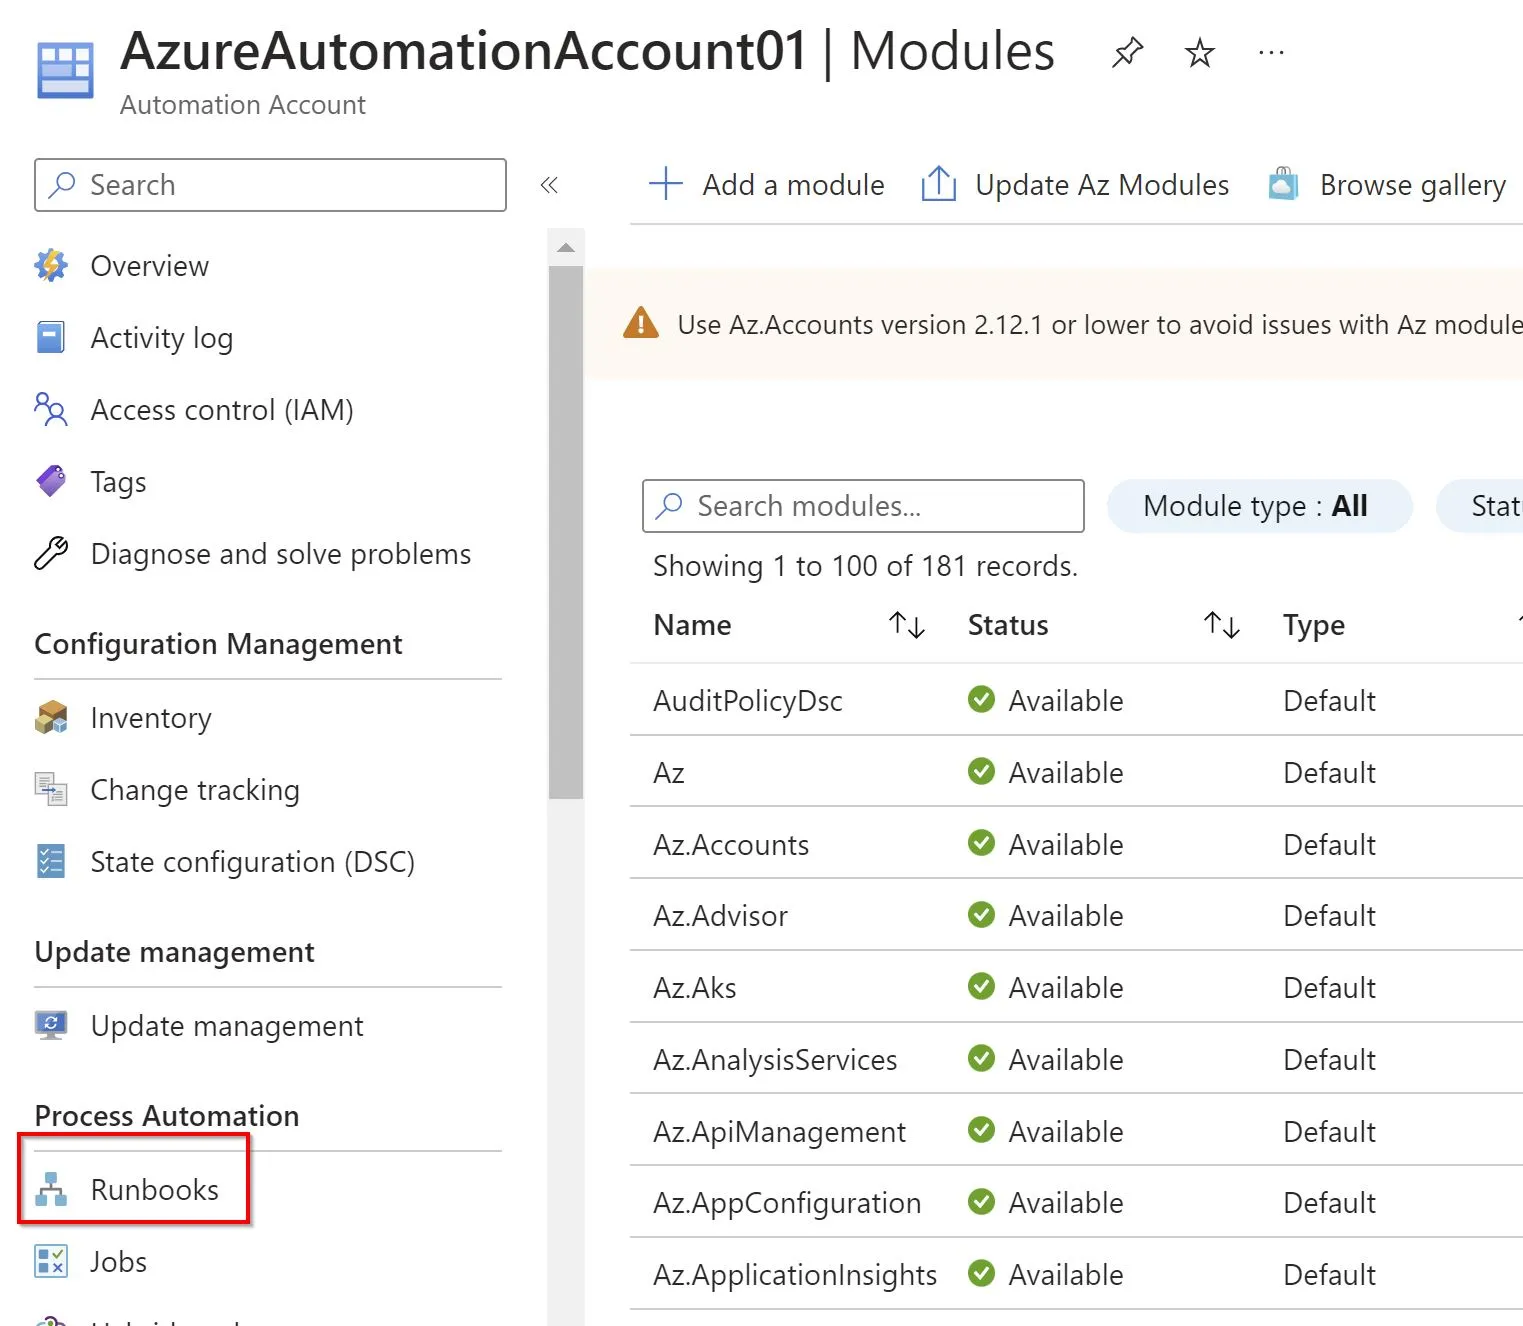Focus the Search modules field
This screenshot has height=1326, width=1523.
pyautogui.click(x=863, y=506)
